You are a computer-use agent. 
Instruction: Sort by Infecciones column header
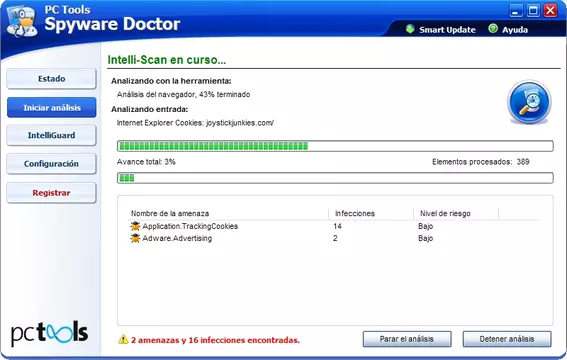pyautogui.click(x=355, y=214)
